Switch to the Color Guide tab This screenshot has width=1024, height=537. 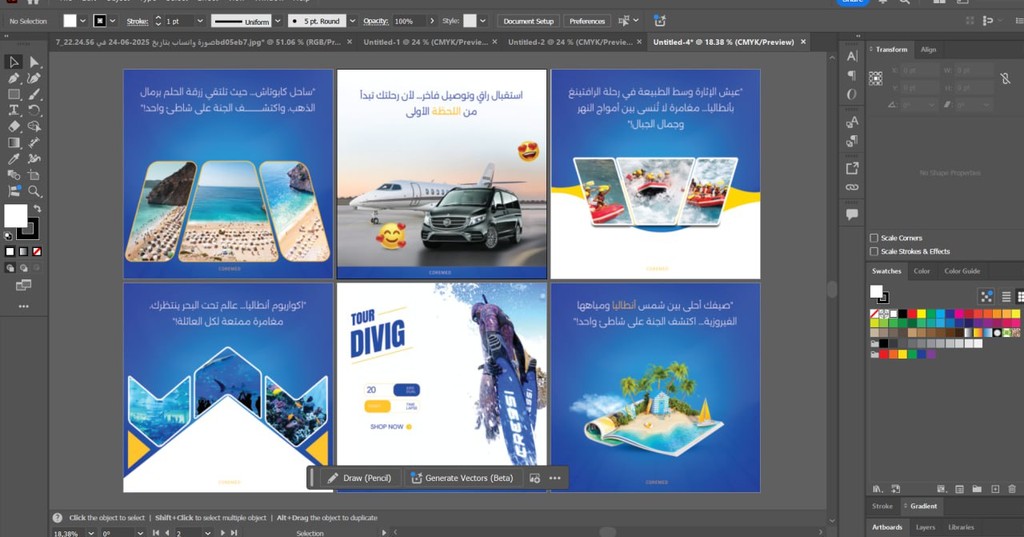tap(962, 271)
